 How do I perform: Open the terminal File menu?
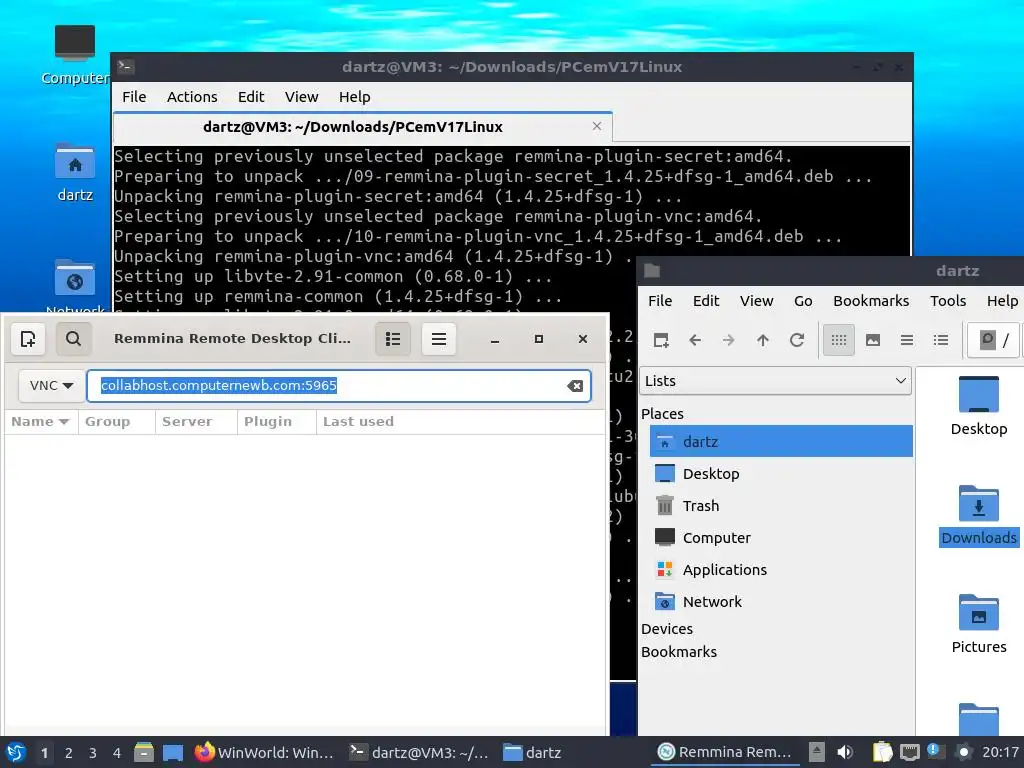[x=134, y=97]
